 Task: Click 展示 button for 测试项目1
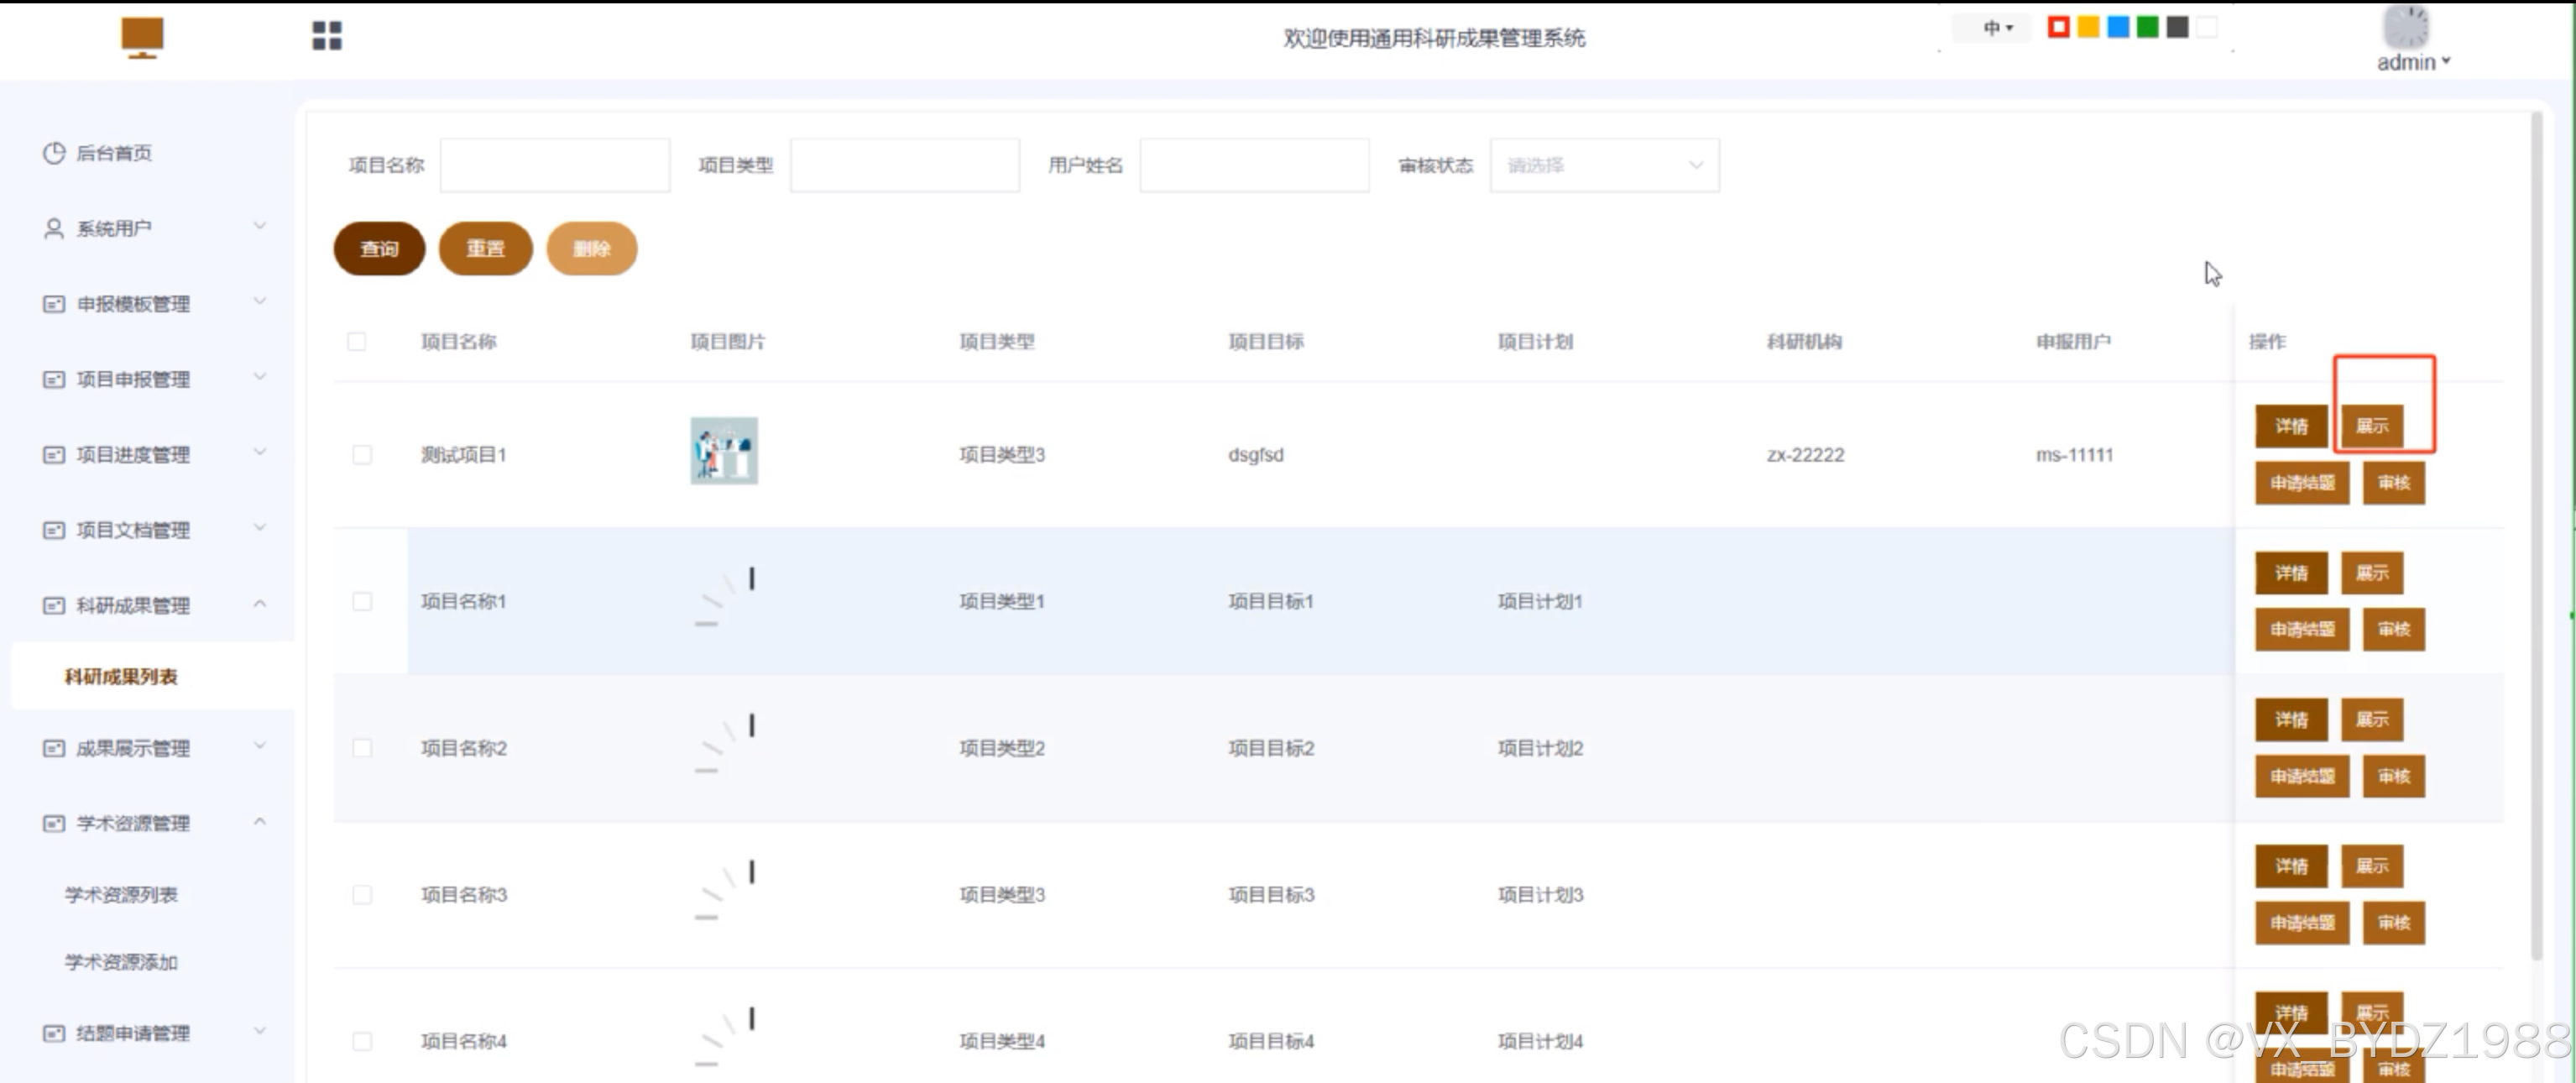2371,426
